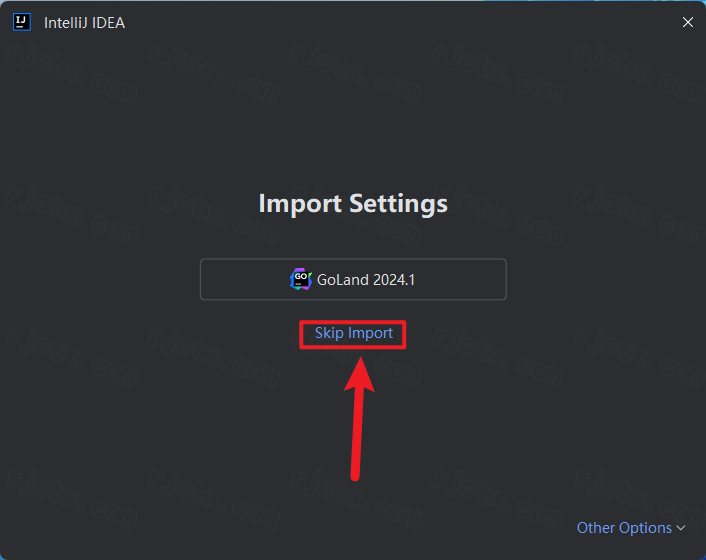Choose the GoLand 2024.1 import source button
Viewport: 706px width, 560px height.
pos(353,279)
